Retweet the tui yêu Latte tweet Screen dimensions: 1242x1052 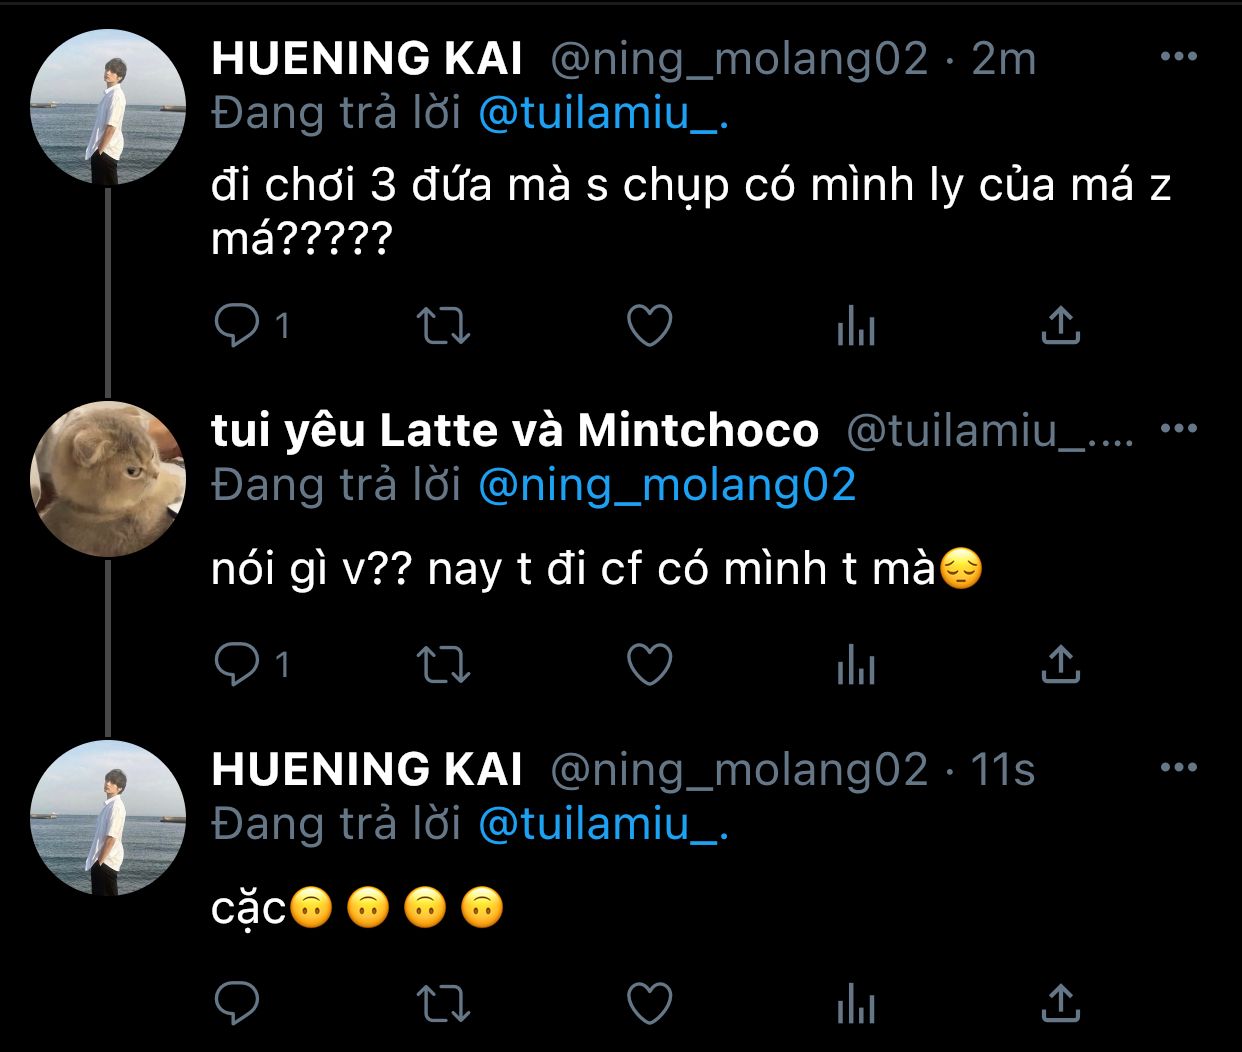click(x=442, y=665)
